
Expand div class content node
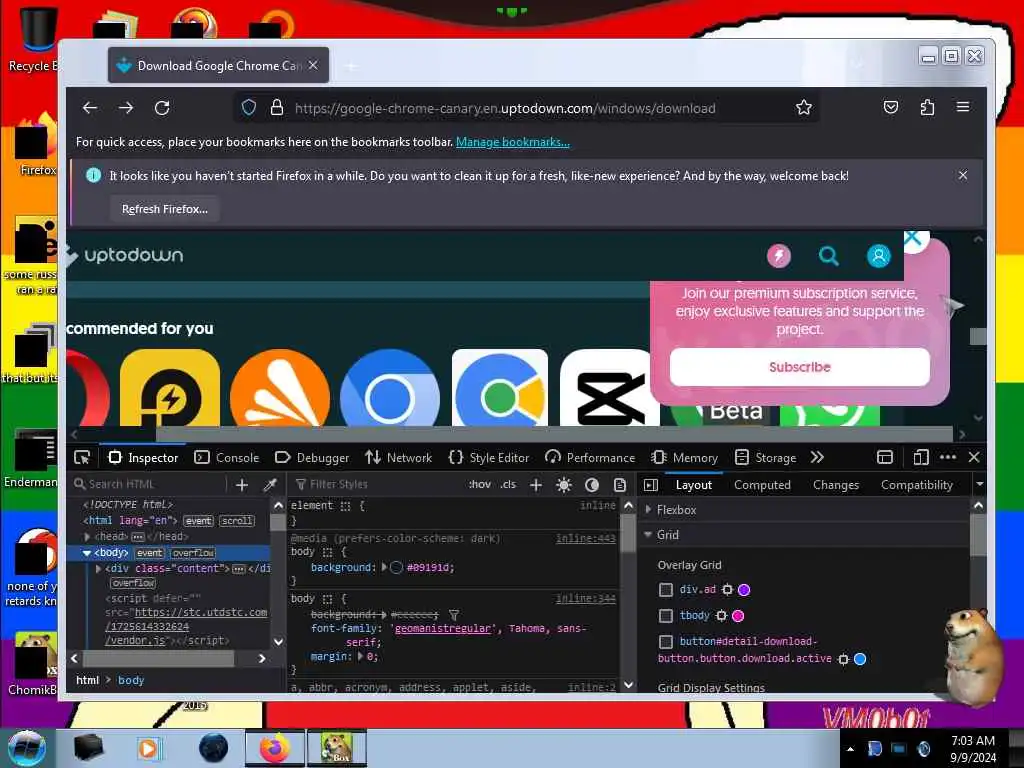pyautogui.click(x=99, y=569)
